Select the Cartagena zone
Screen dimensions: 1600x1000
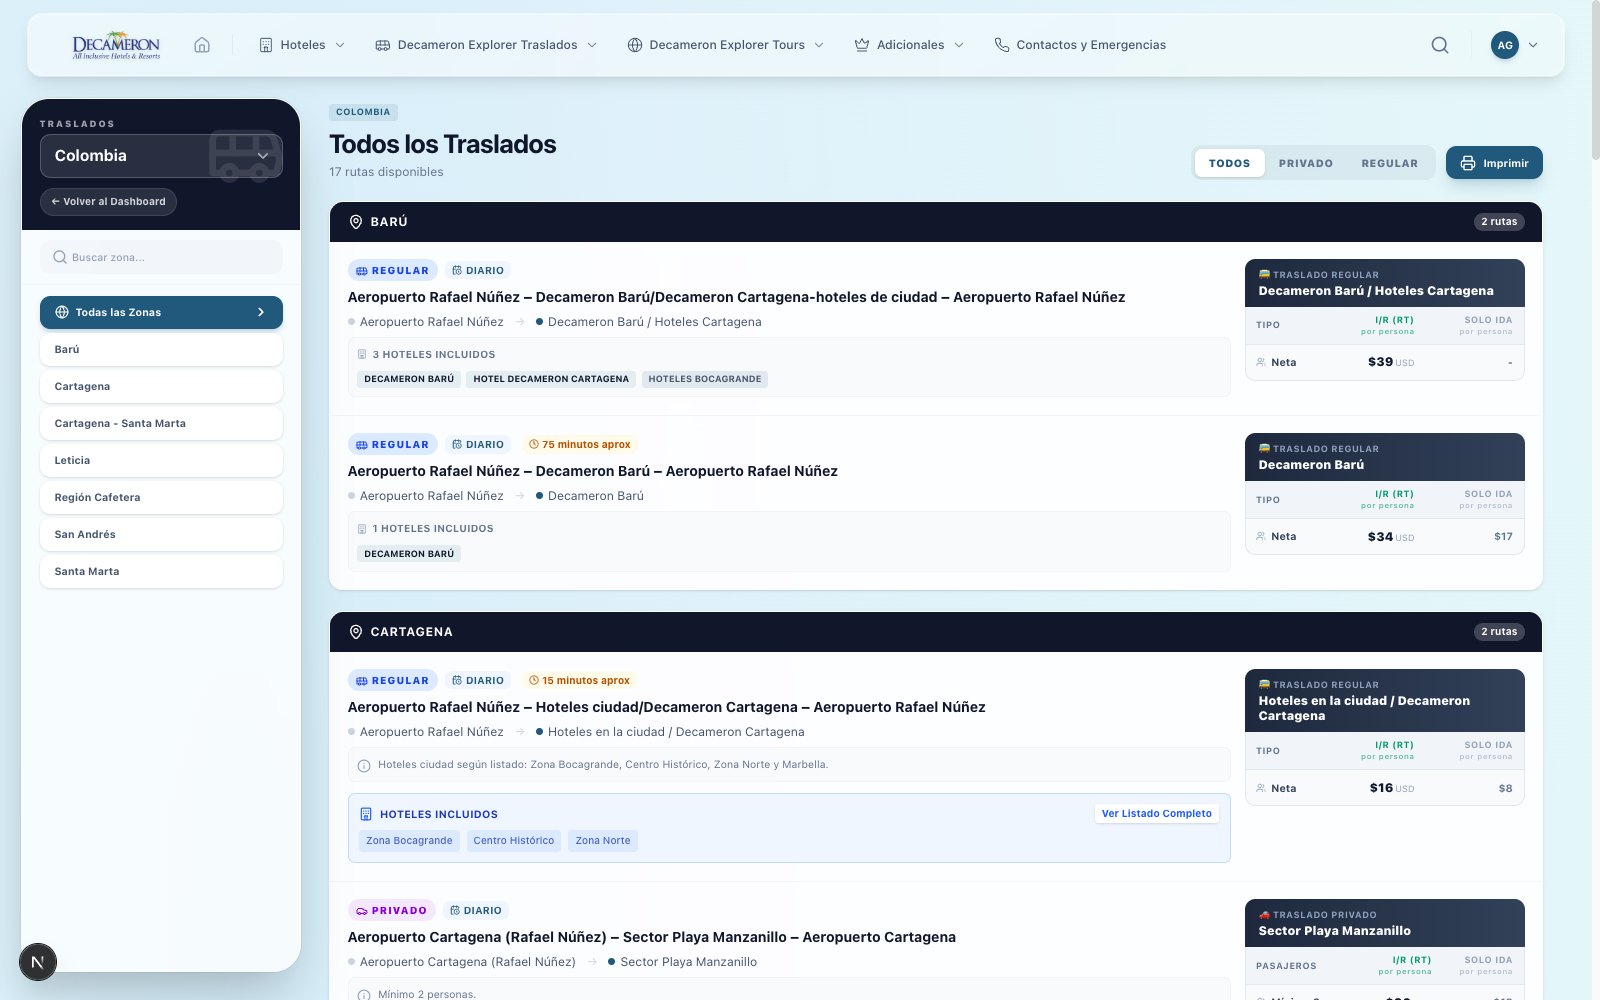161,386
